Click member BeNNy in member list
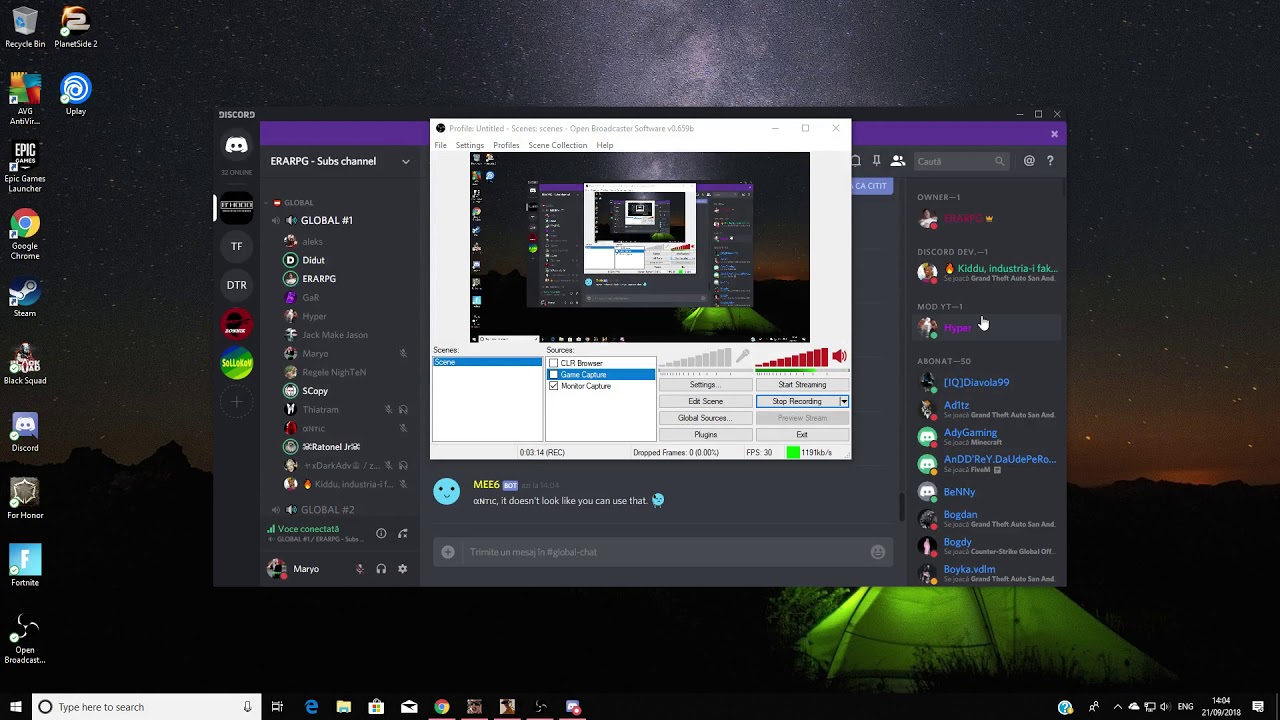1280x720 pixels. (x=959, y=492)
